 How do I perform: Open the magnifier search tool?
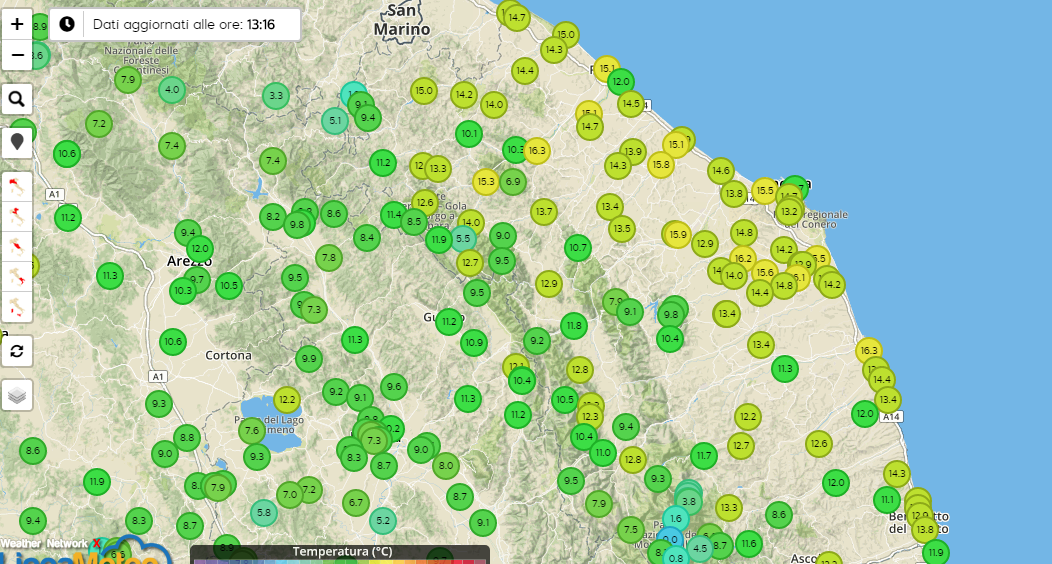click(17, 99)
